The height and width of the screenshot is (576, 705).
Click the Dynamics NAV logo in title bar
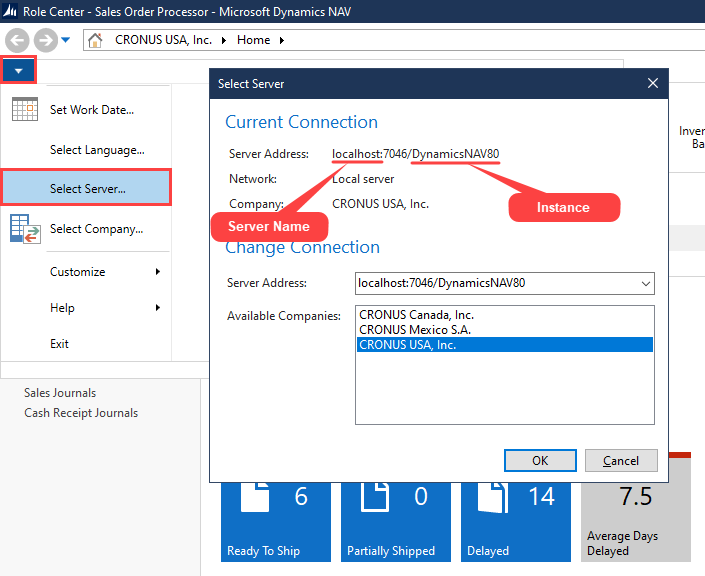10,11
